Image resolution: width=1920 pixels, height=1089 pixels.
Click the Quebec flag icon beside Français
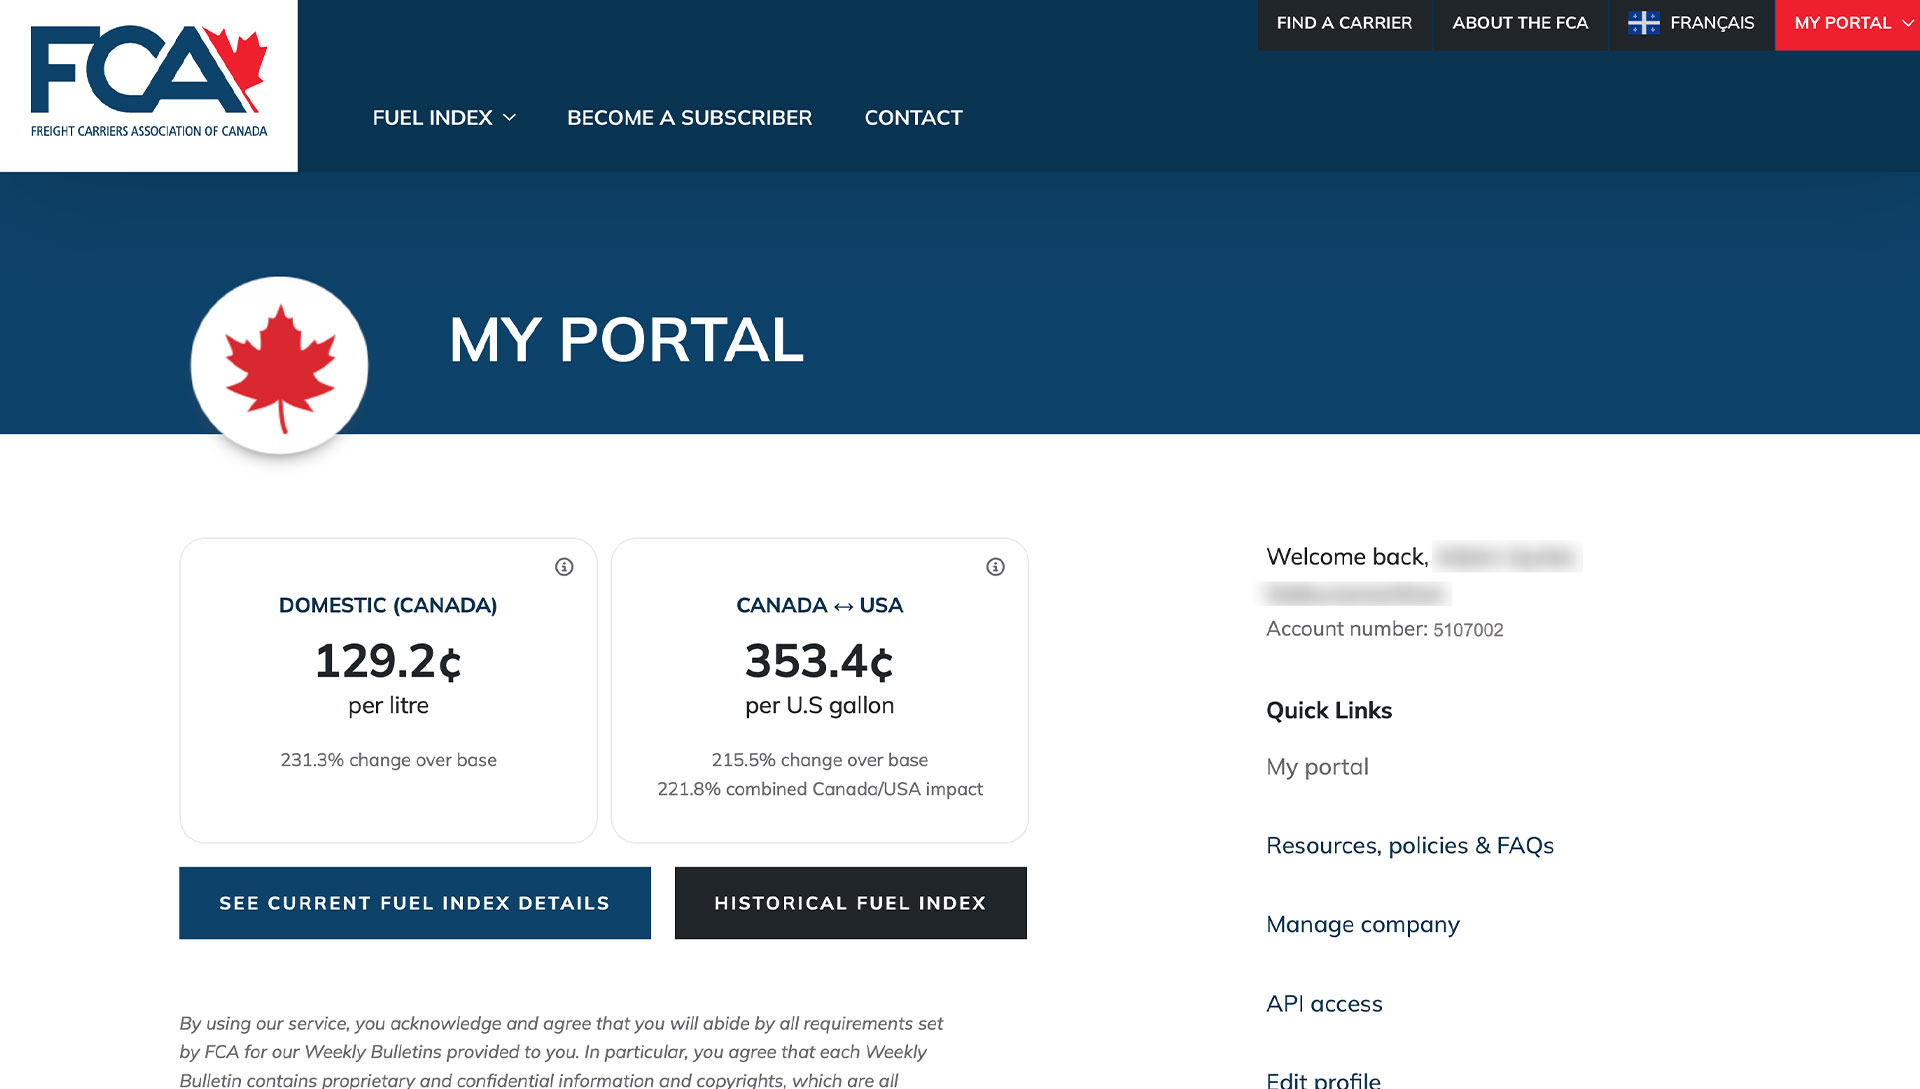coord(1643,23)
